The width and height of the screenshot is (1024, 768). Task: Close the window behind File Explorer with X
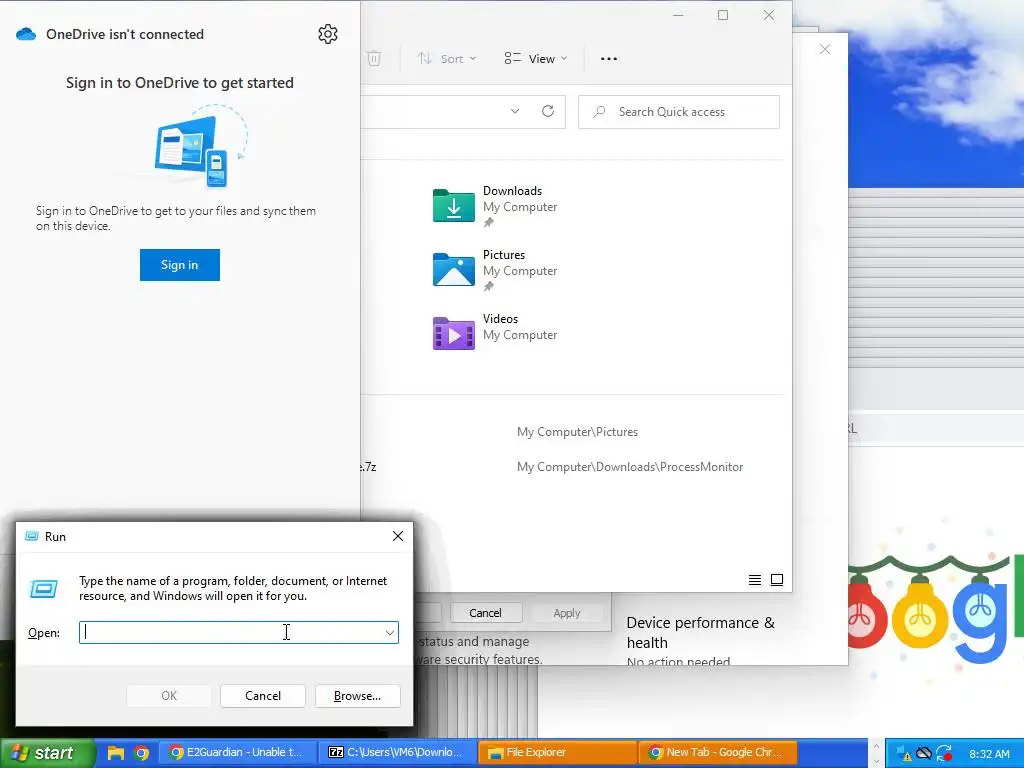coord(825,49)
